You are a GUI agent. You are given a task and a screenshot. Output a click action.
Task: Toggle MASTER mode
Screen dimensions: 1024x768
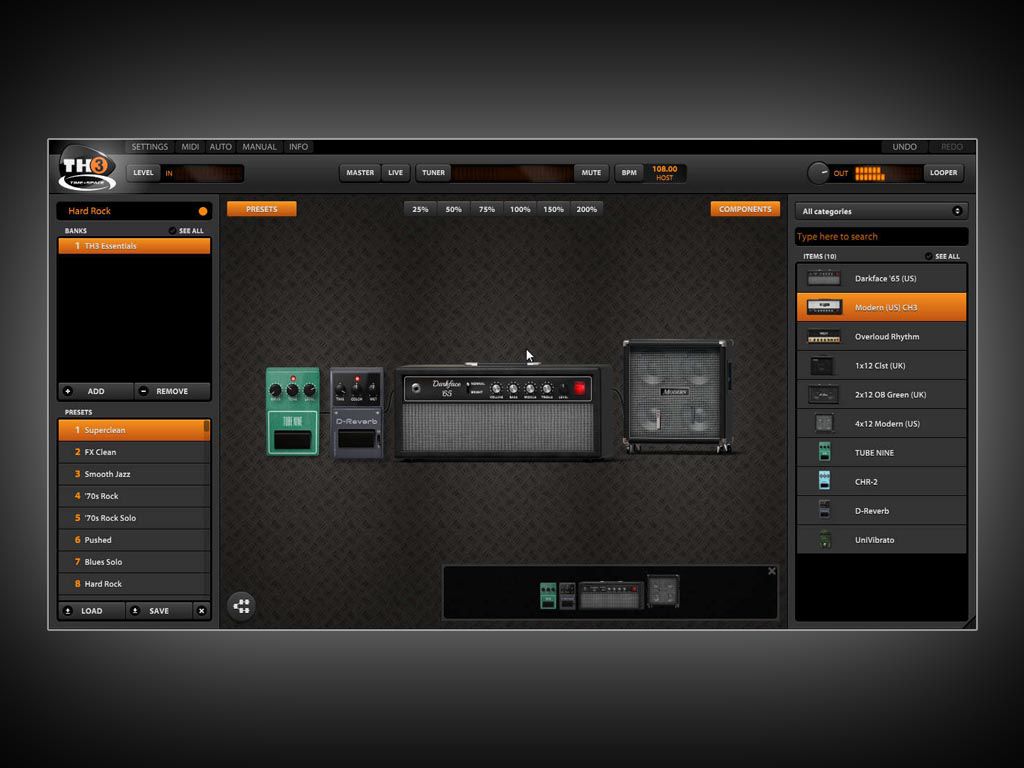pyautogui.click(x=360, y=172)
